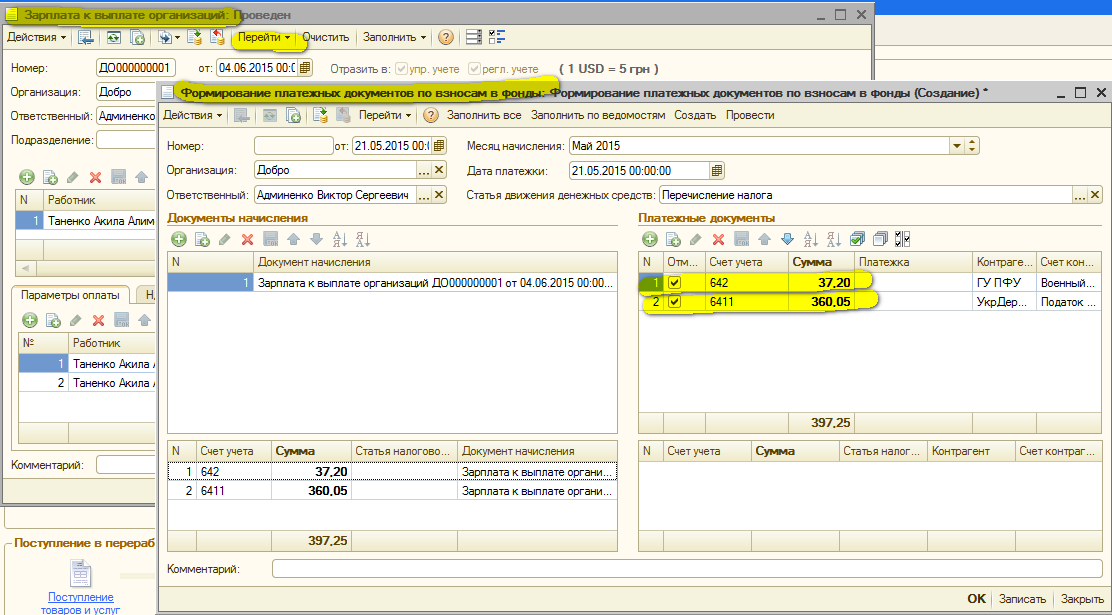This screenshot has width=1112, height=615.
Task: Click post document icon in Зарплата к выплате toolbar
Action: [x=194, y=37]
